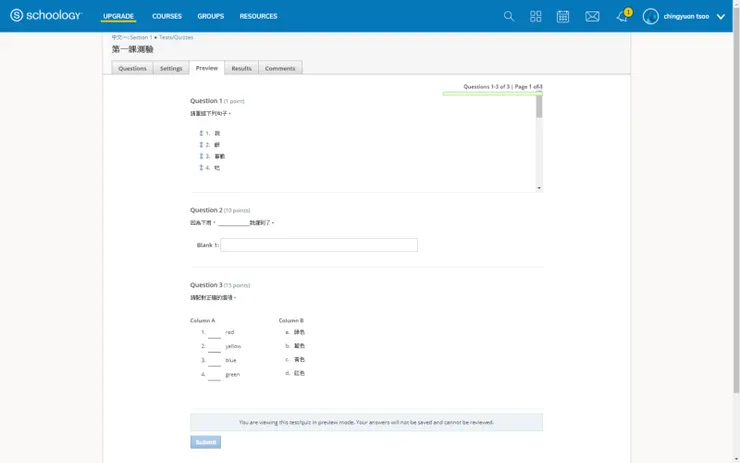Open the Groups menu
The image size is (740, 463).
pos(210,16)
